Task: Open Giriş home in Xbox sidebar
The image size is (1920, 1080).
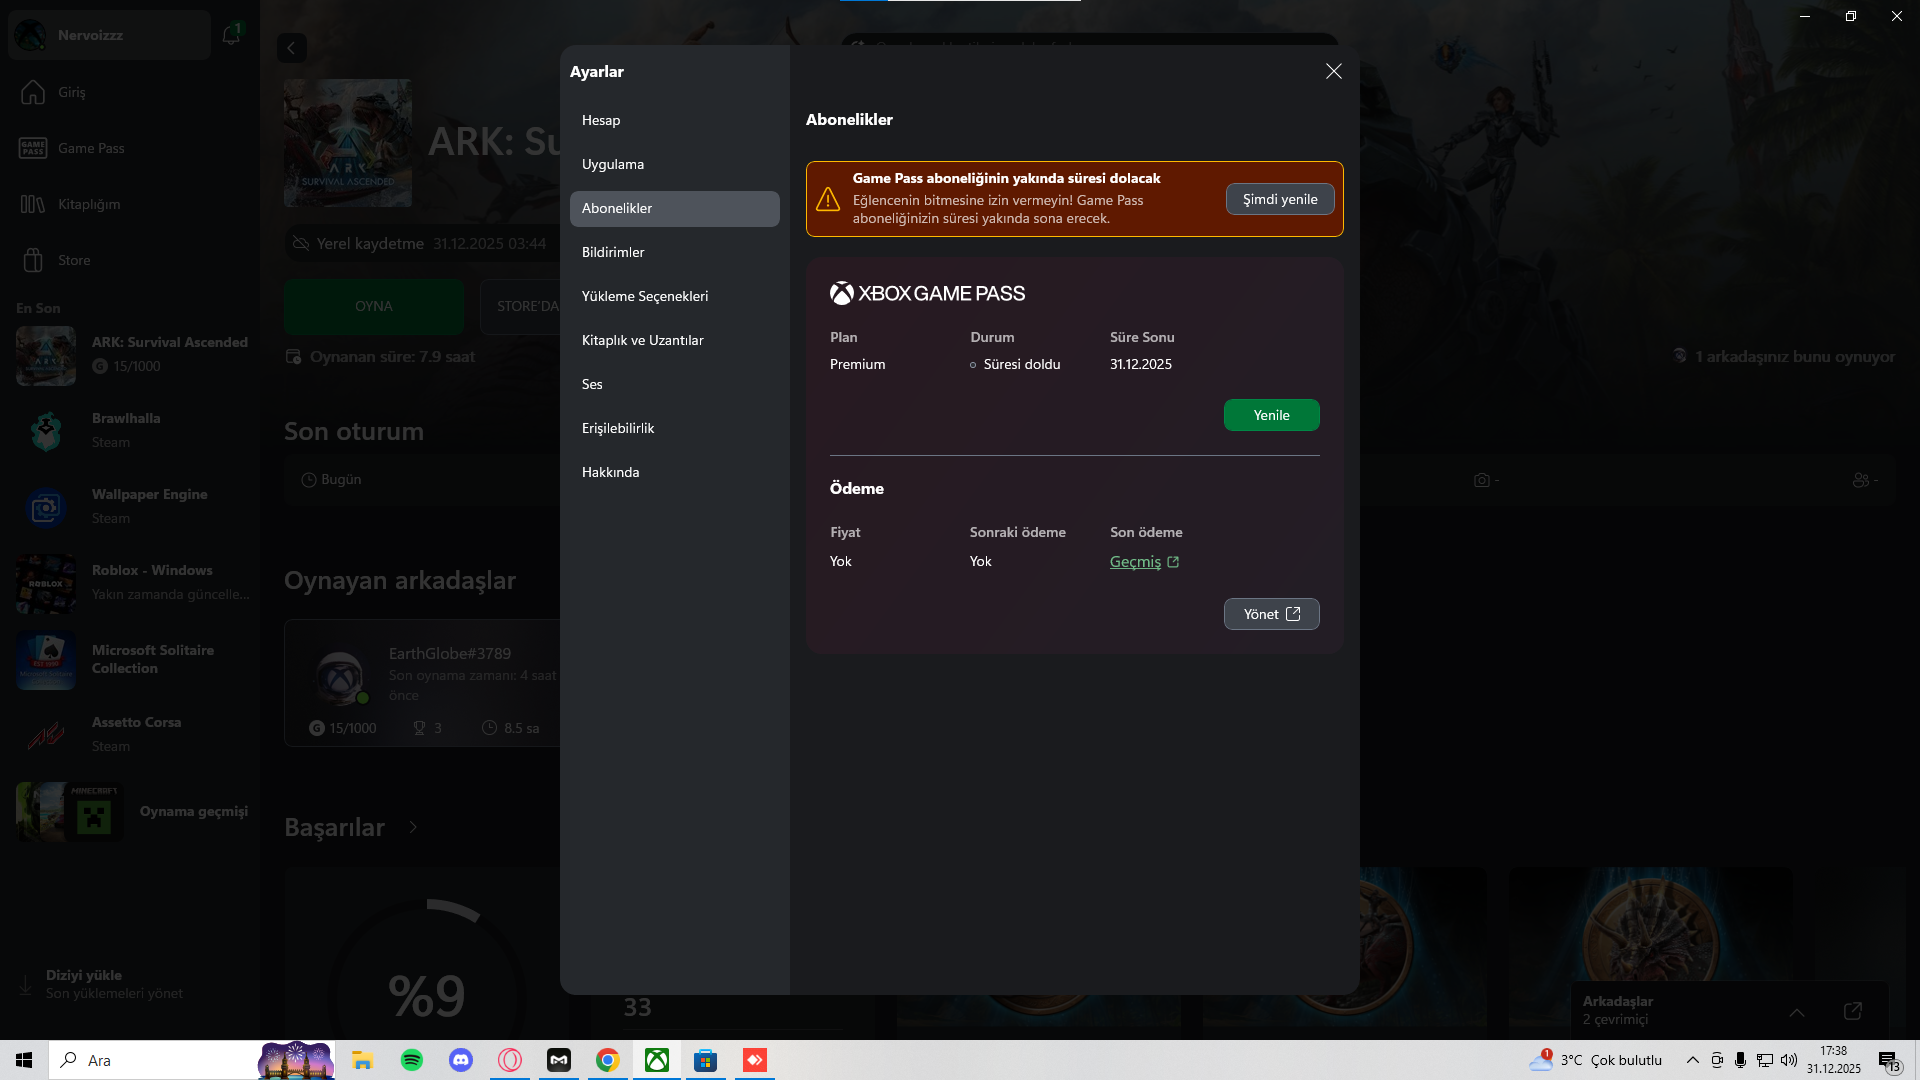Action: [x=130, y=92]
